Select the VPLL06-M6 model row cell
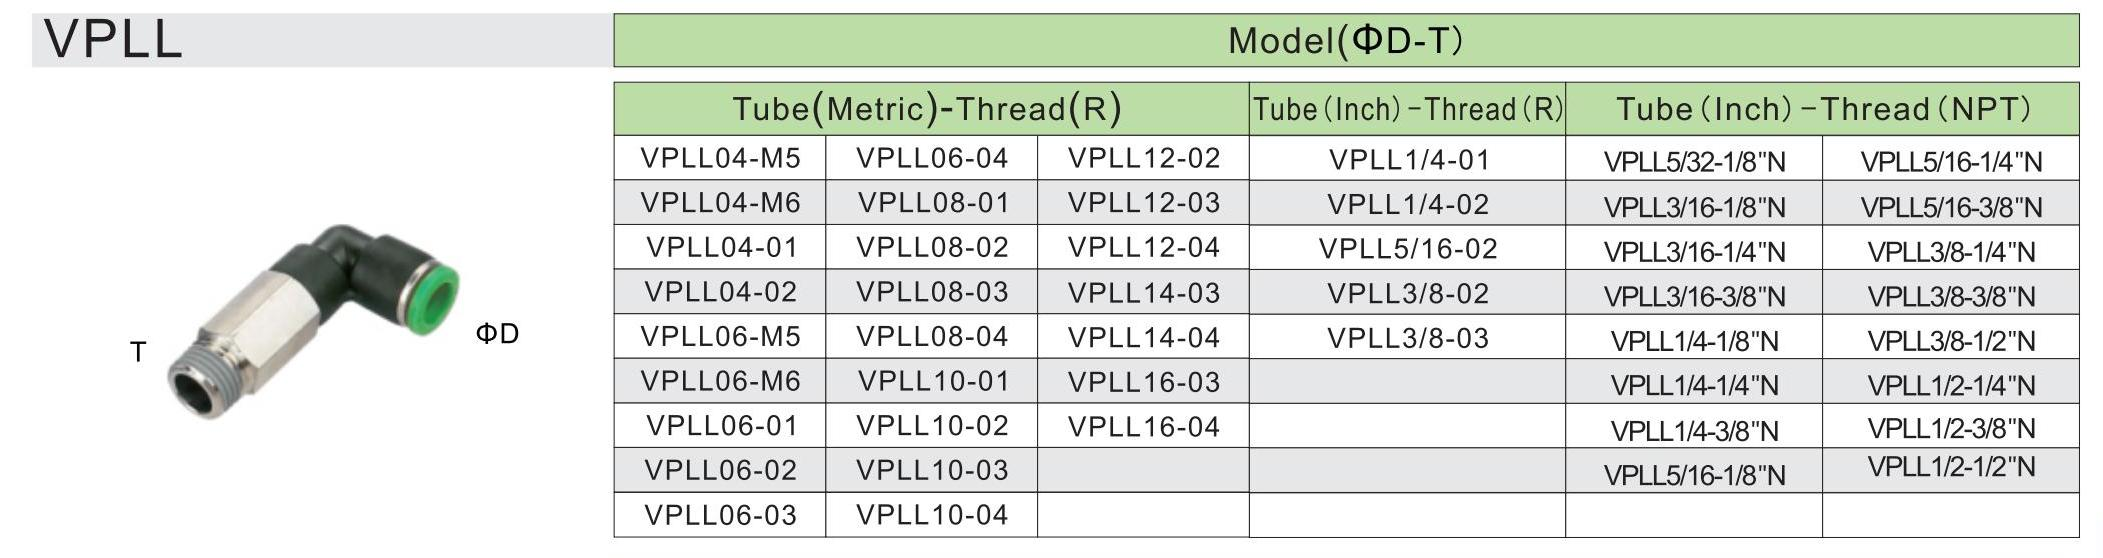2103x558 pixels. pyautogui.click(x=720, y=381)
